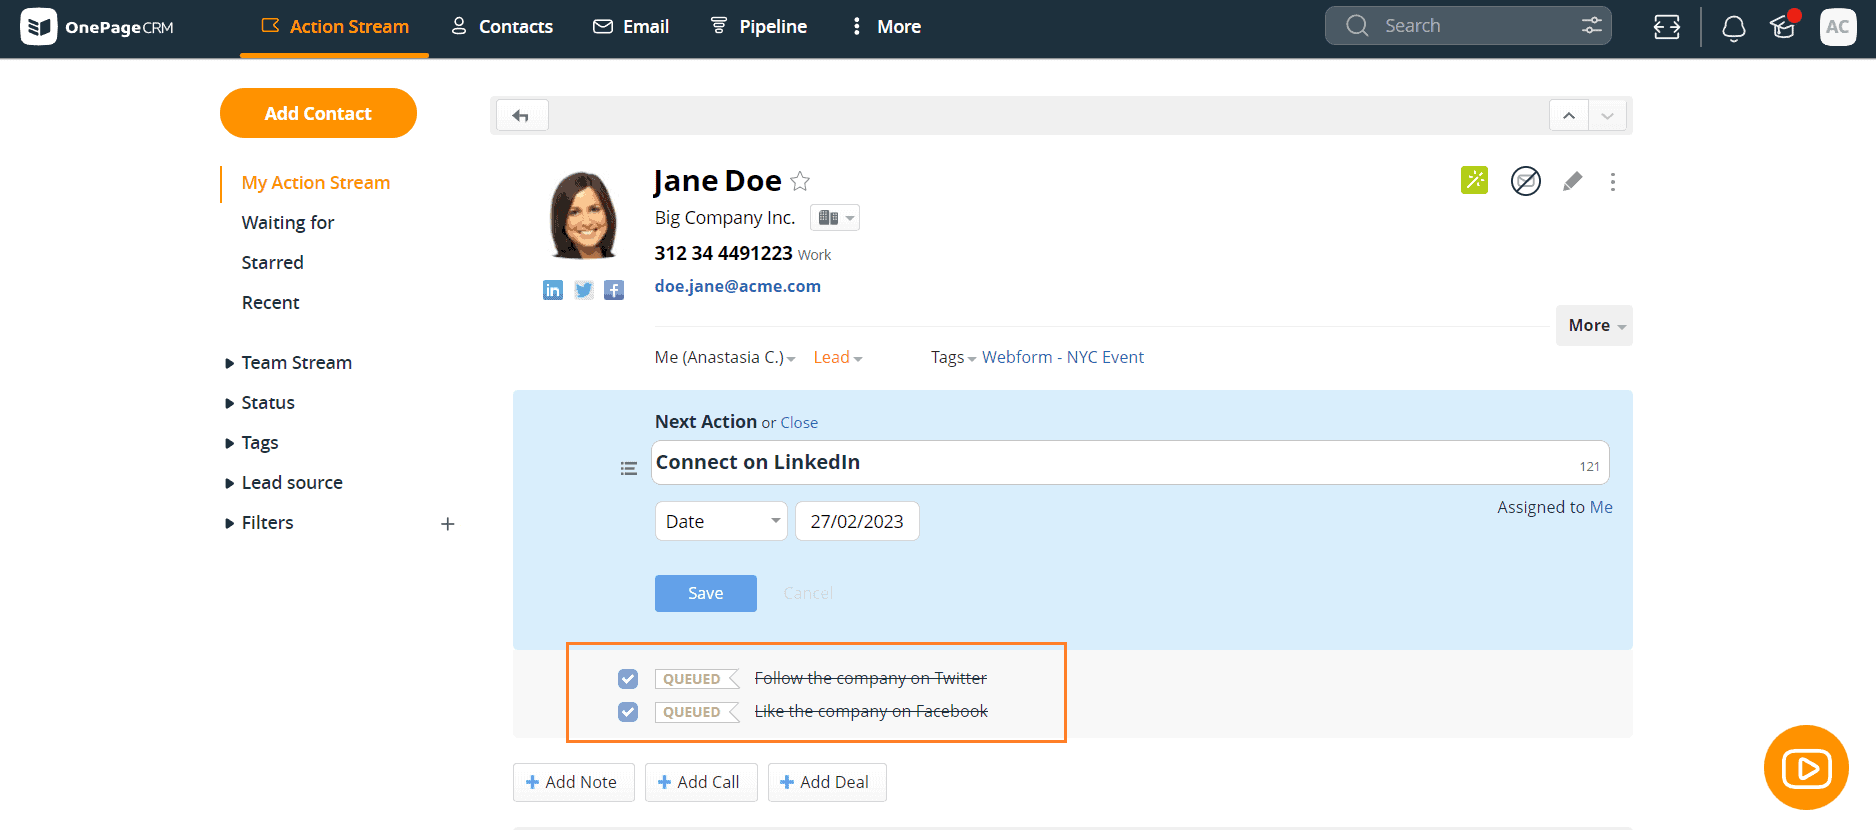The width and height of the screenshot is (1876, 830).
Task: Open the contact Tags dropdown
Action: [953, 357]
